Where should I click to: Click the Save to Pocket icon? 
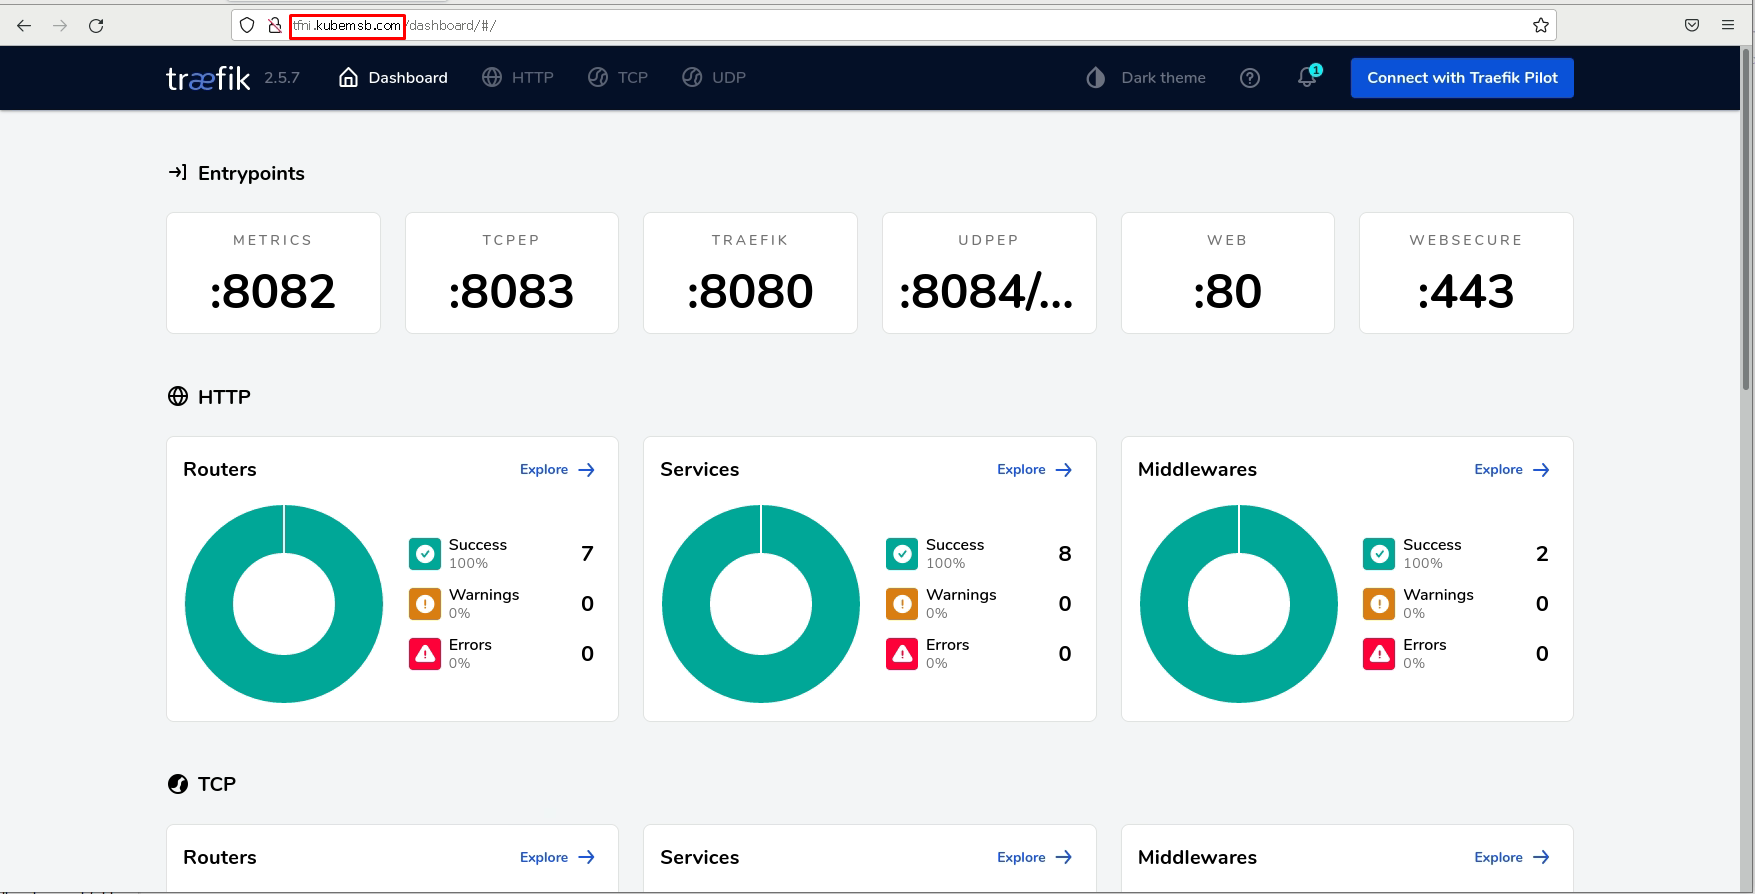tap(1692, 25)
